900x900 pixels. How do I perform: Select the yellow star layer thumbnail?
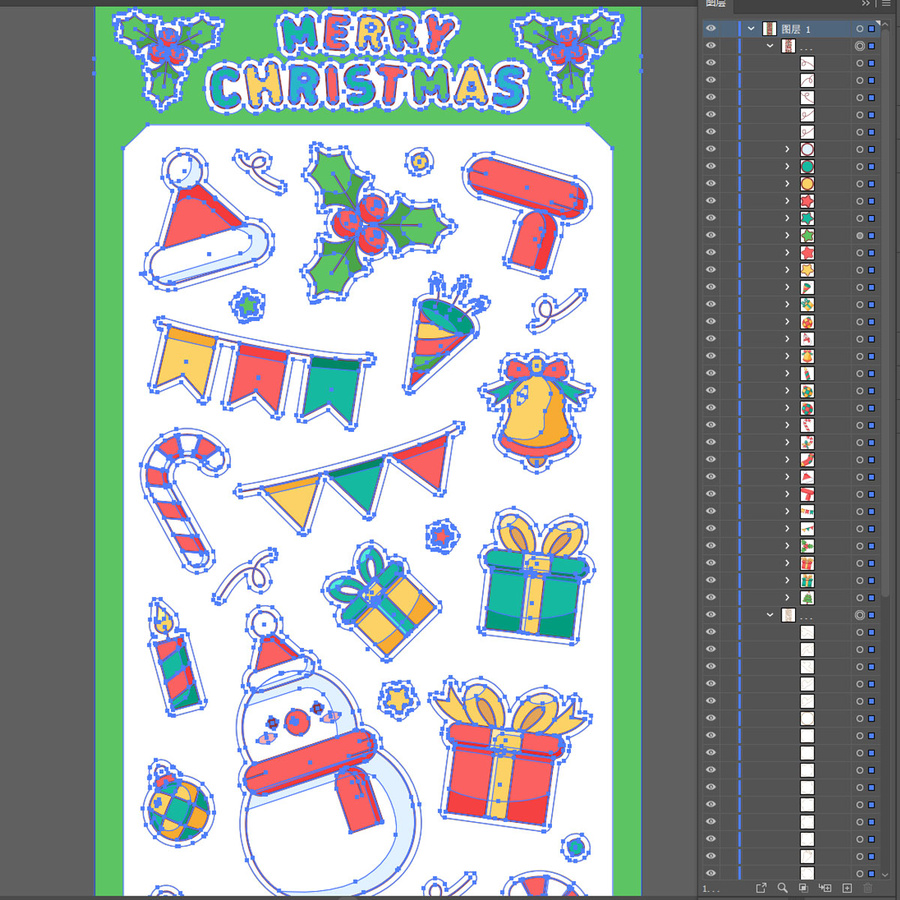[807, 270]
